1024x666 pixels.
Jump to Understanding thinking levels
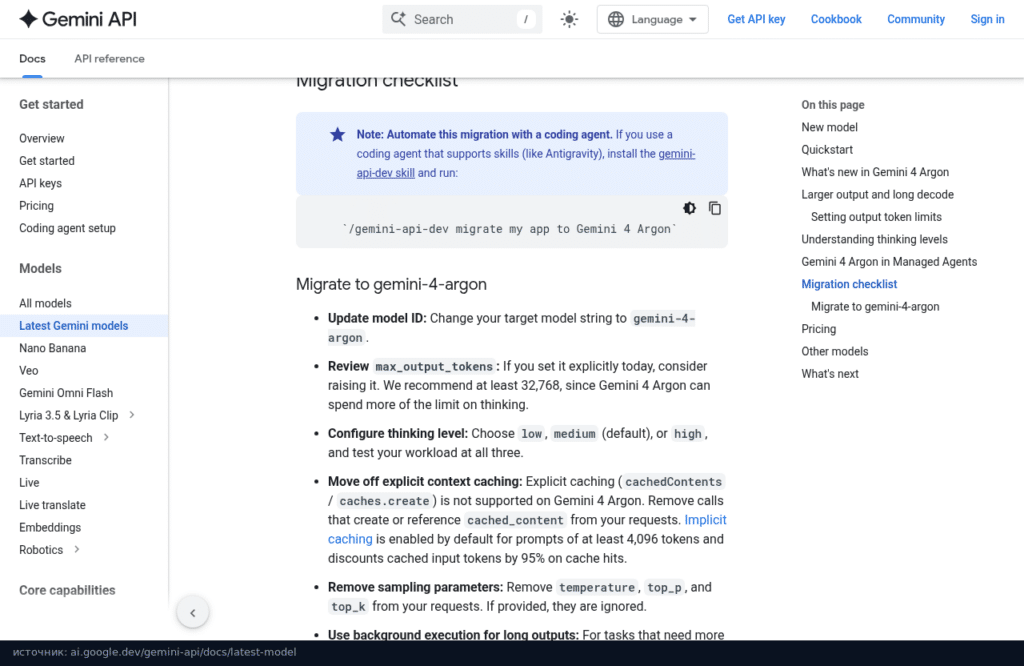point(874,239)
